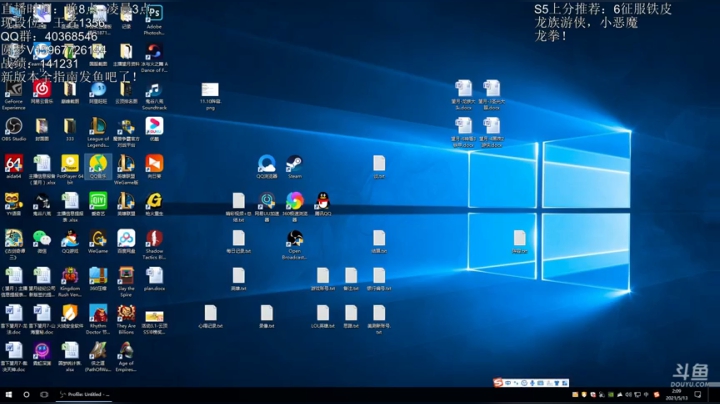Open the Soundtrack music note shortcut
This screenshot has width=720, height=404.
154,96
